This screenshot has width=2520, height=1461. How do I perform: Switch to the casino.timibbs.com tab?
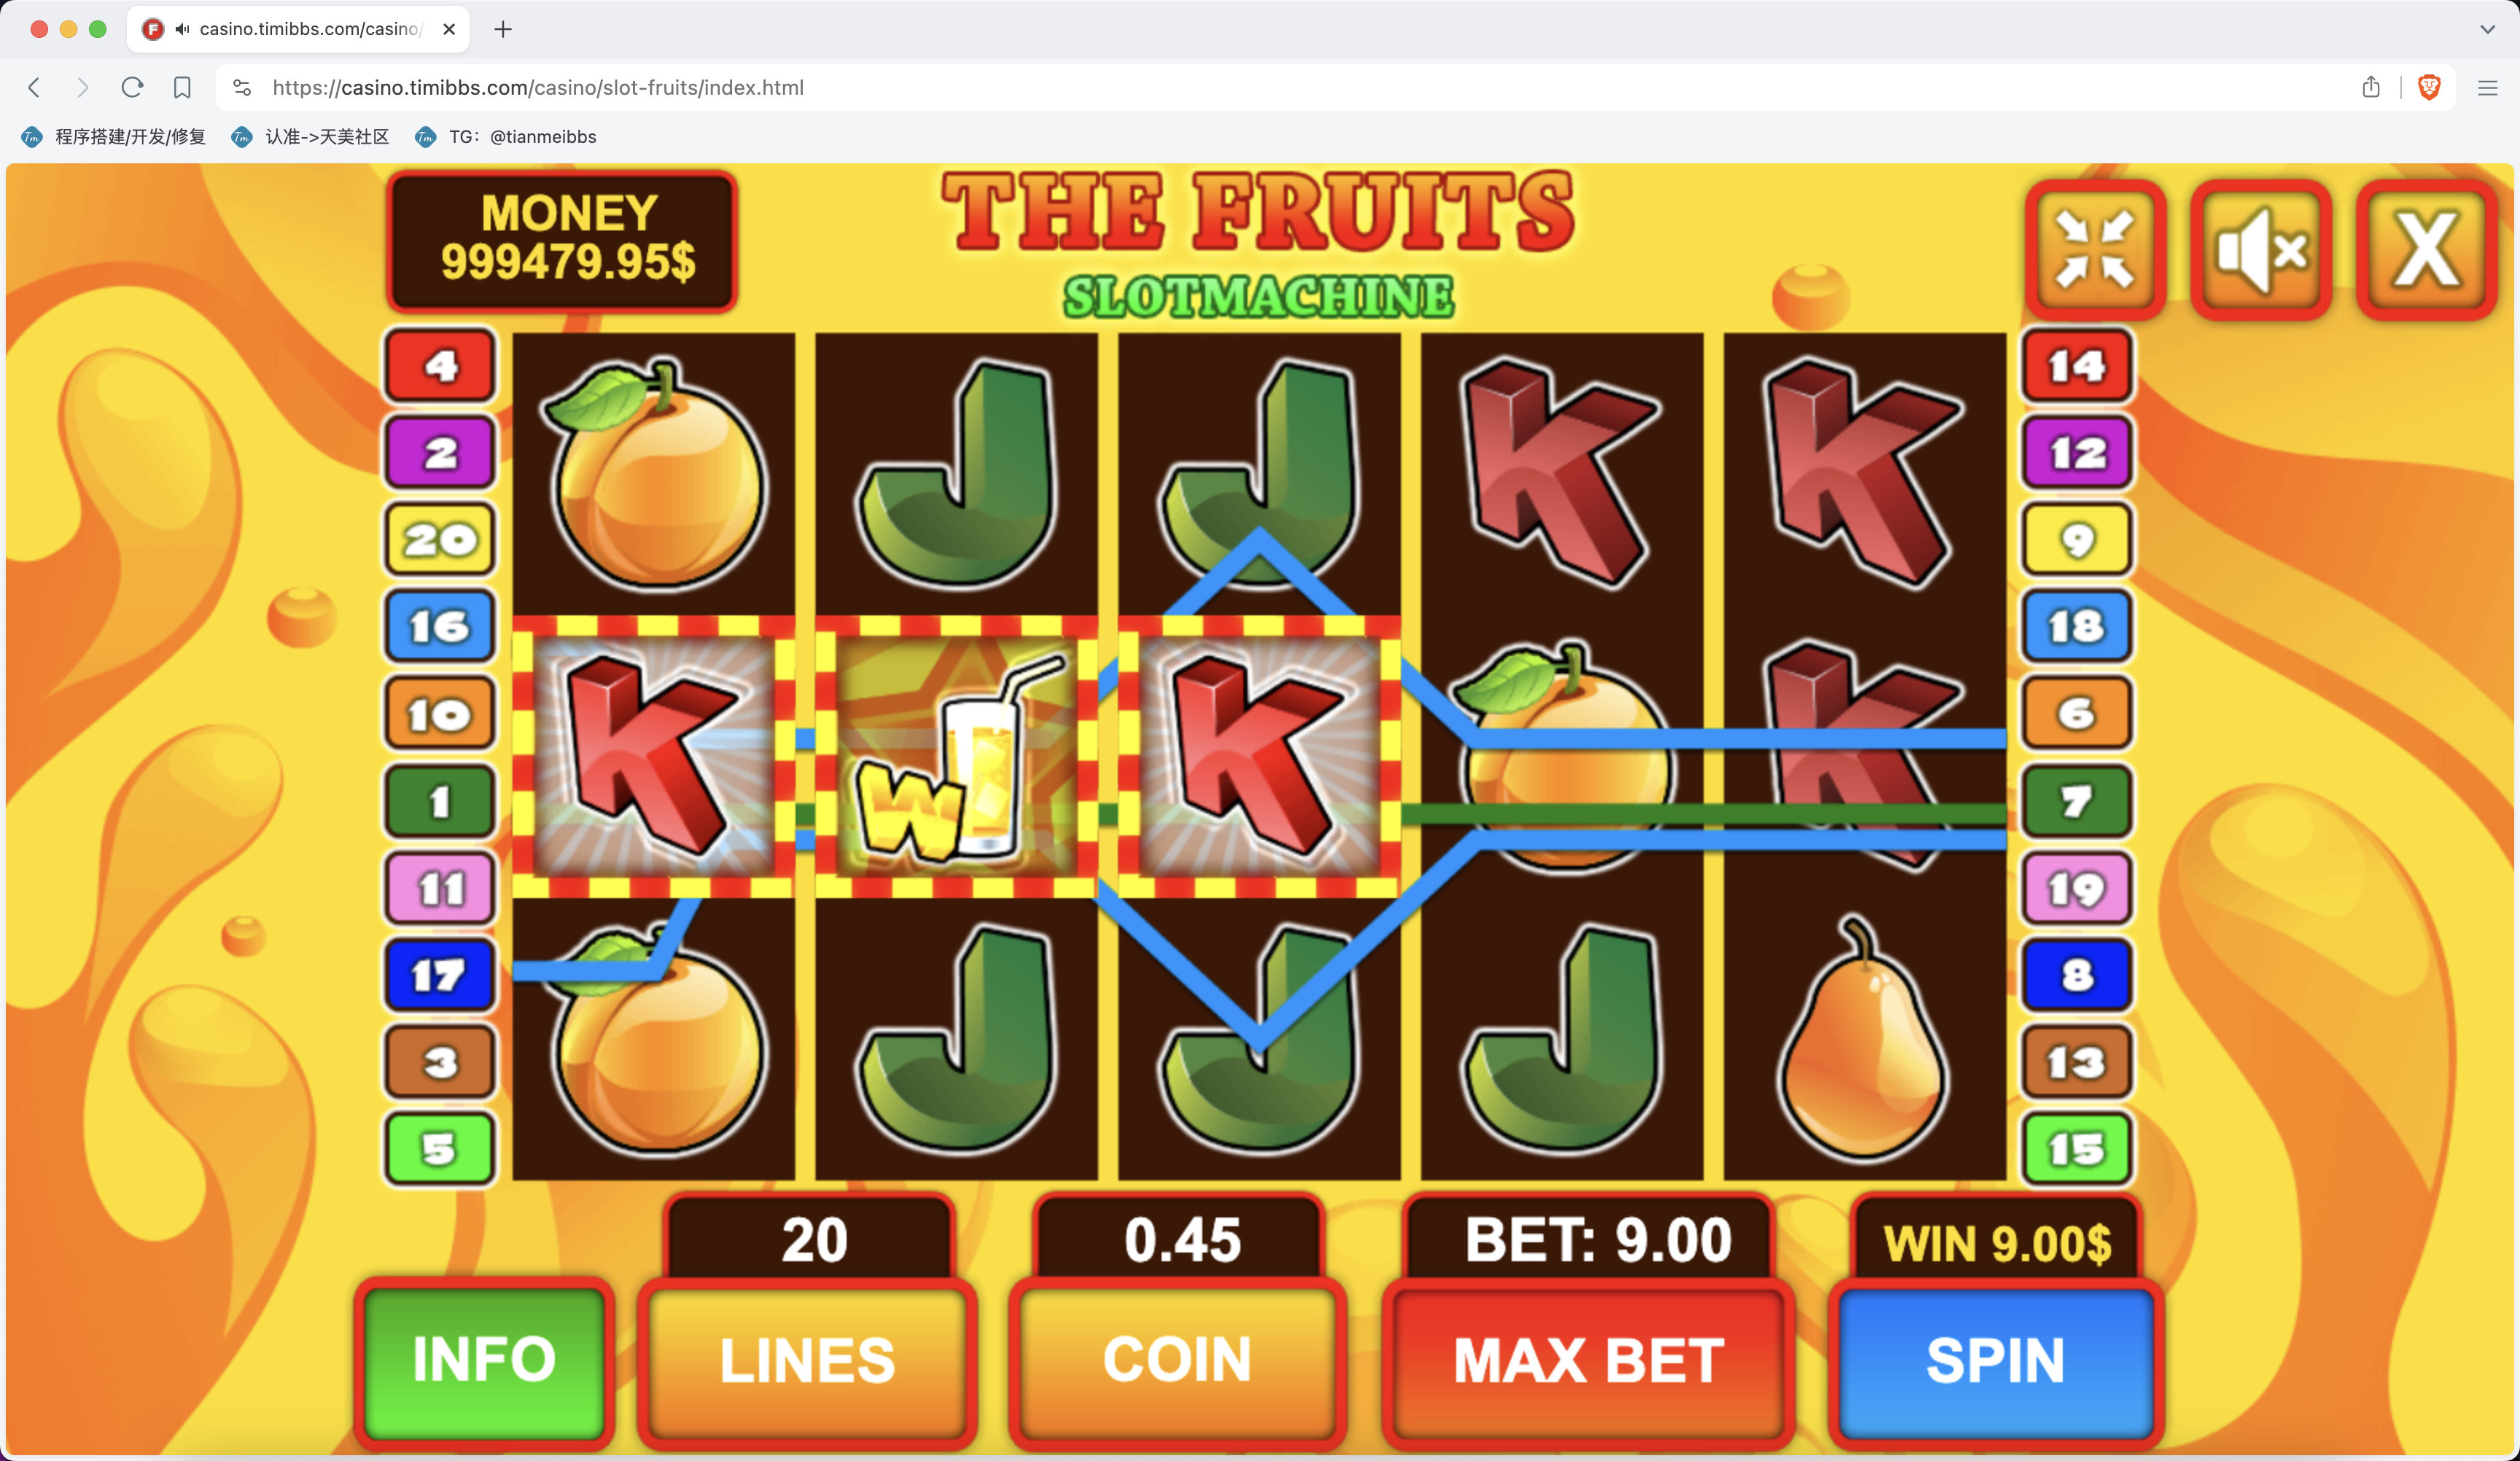coord(298,29)
